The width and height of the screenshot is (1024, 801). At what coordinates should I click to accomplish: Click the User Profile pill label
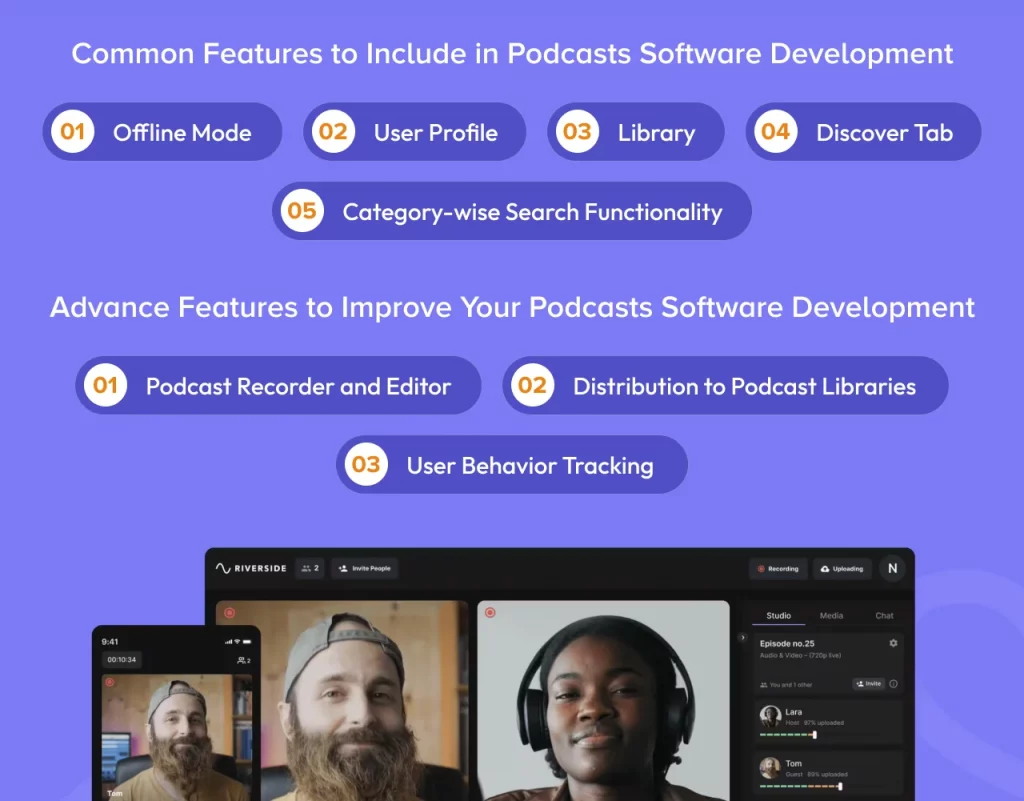[x=436, y=133]
